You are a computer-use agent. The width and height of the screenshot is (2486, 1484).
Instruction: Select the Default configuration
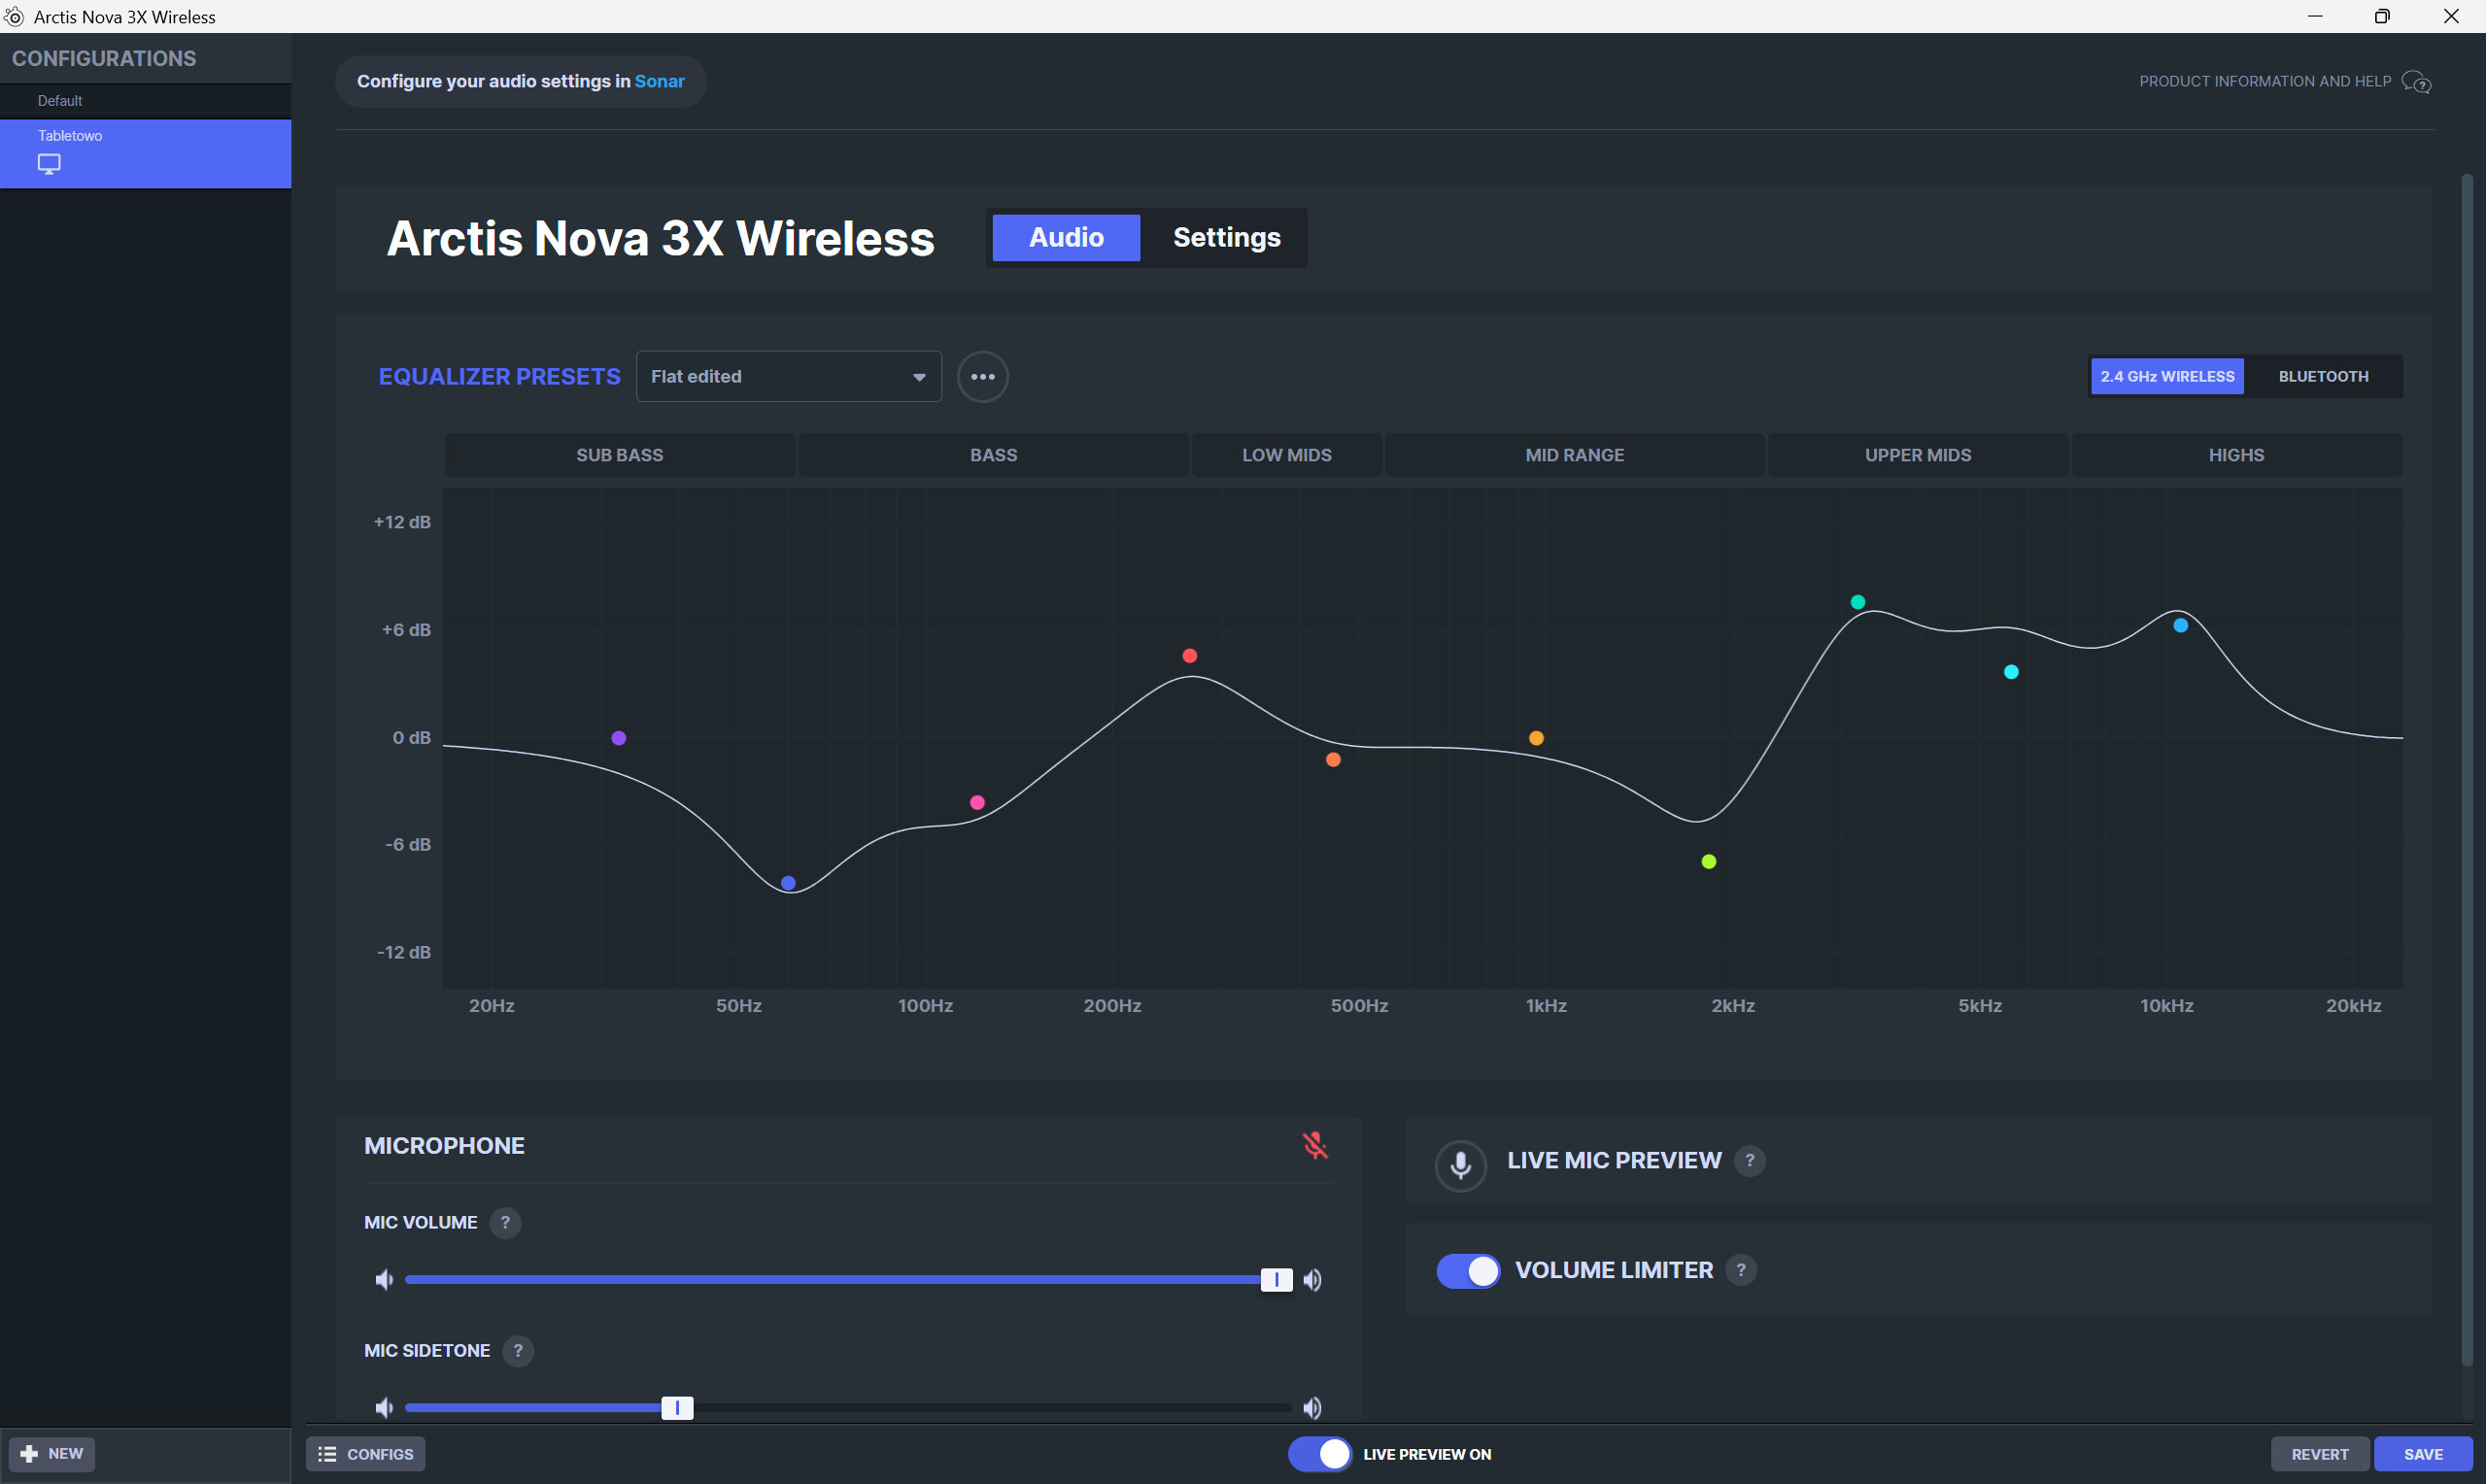[x=146, y=101]
